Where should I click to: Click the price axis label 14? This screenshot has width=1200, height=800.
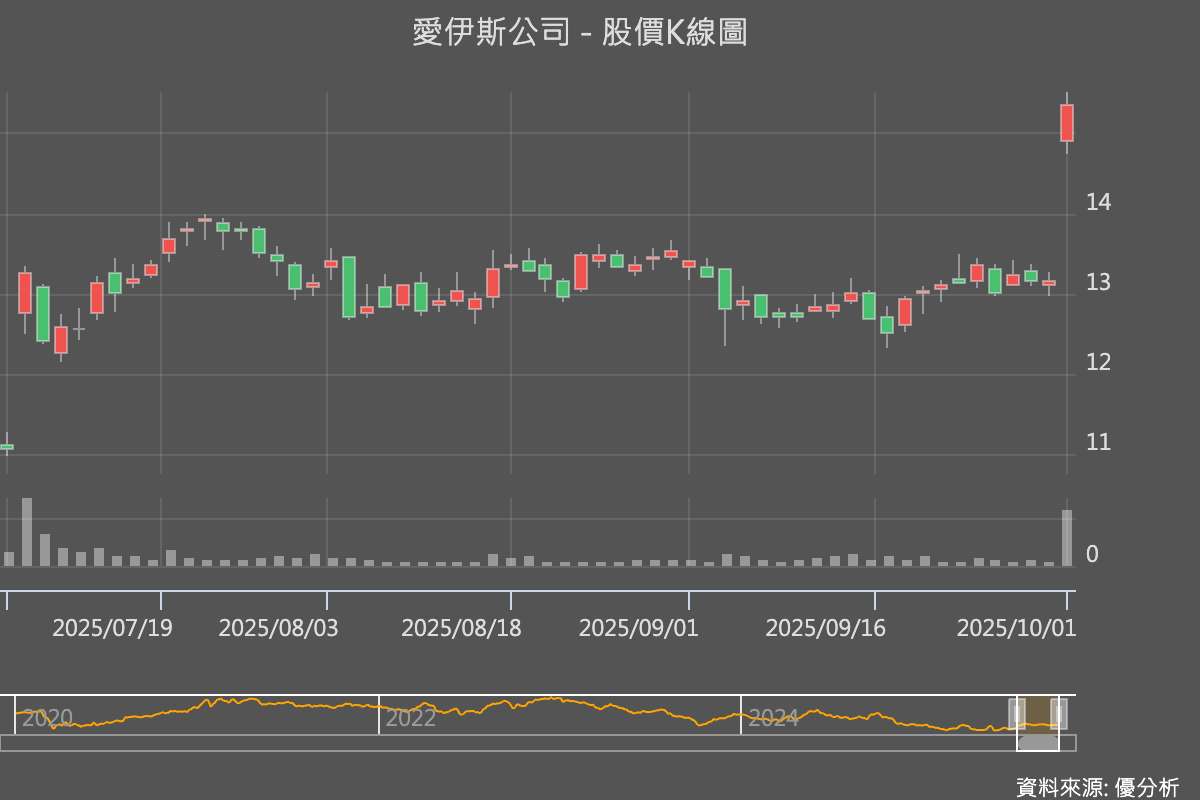1099,202
